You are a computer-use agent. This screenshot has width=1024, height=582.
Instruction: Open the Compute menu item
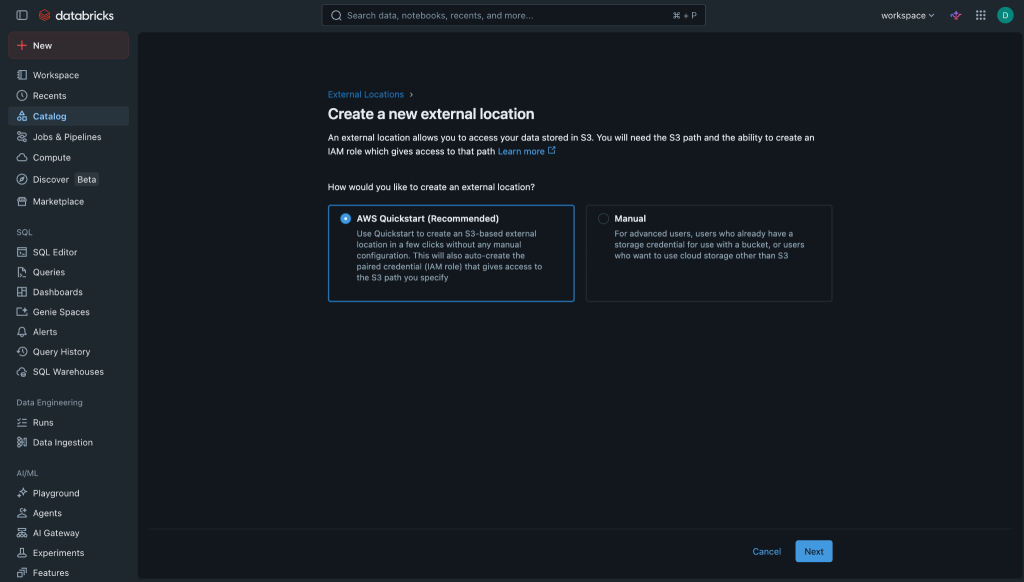click(x=69, y=157)
